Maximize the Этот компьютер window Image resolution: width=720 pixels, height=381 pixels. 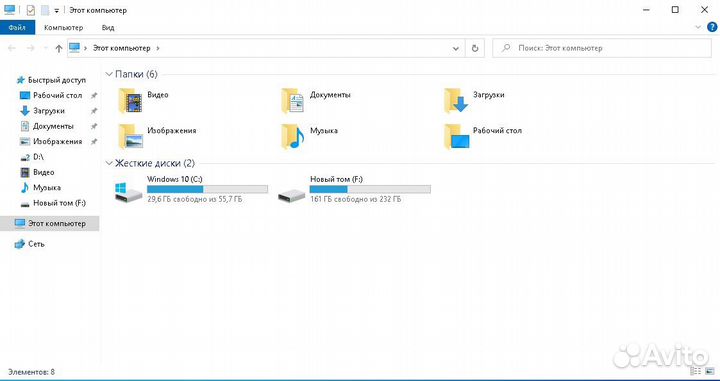point(675,10)
